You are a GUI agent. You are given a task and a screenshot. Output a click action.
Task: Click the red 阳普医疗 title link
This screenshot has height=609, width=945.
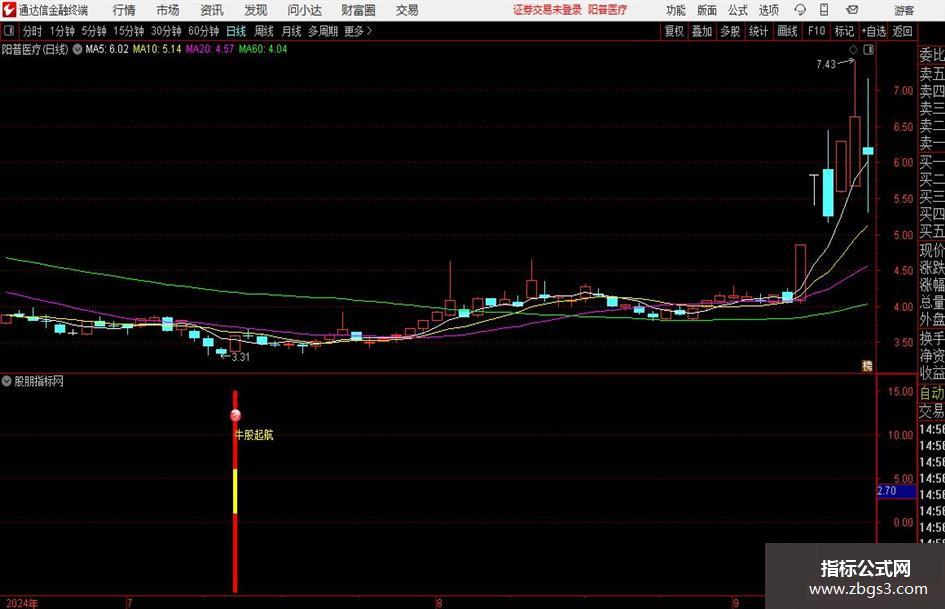click(608, 10)
